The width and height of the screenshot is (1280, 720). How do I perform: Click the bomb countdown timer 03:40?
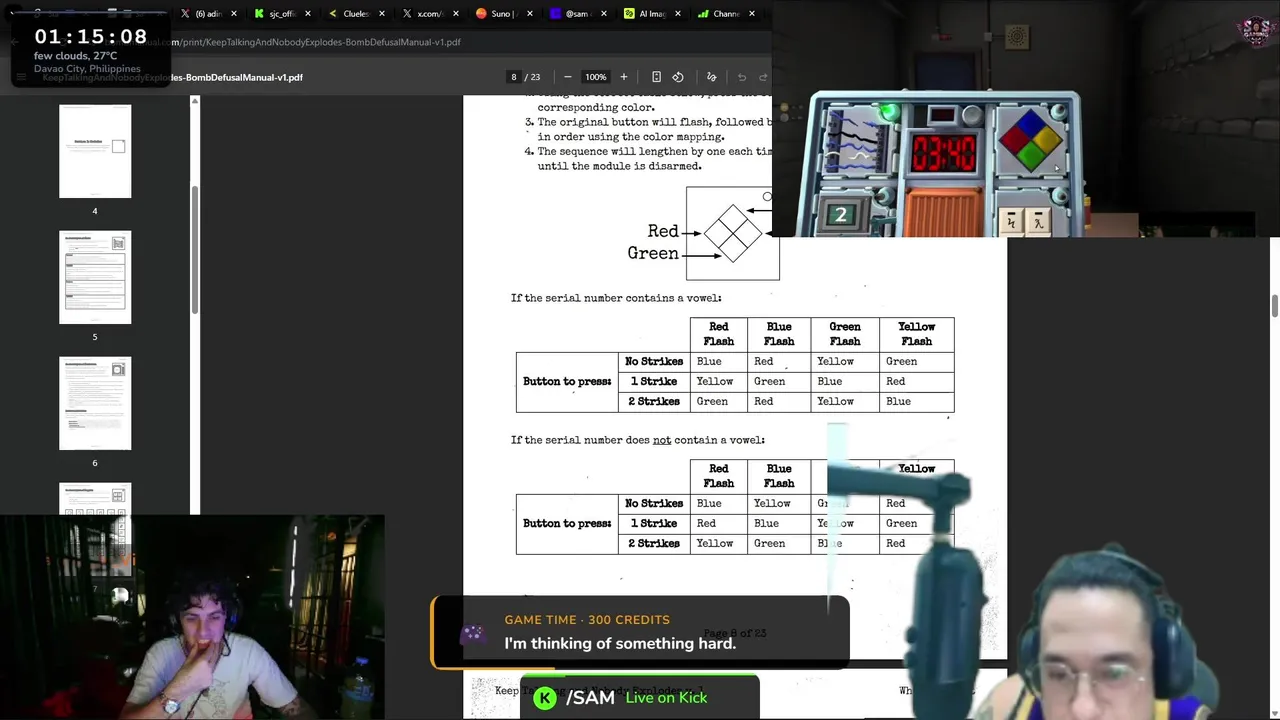(943, 154)
